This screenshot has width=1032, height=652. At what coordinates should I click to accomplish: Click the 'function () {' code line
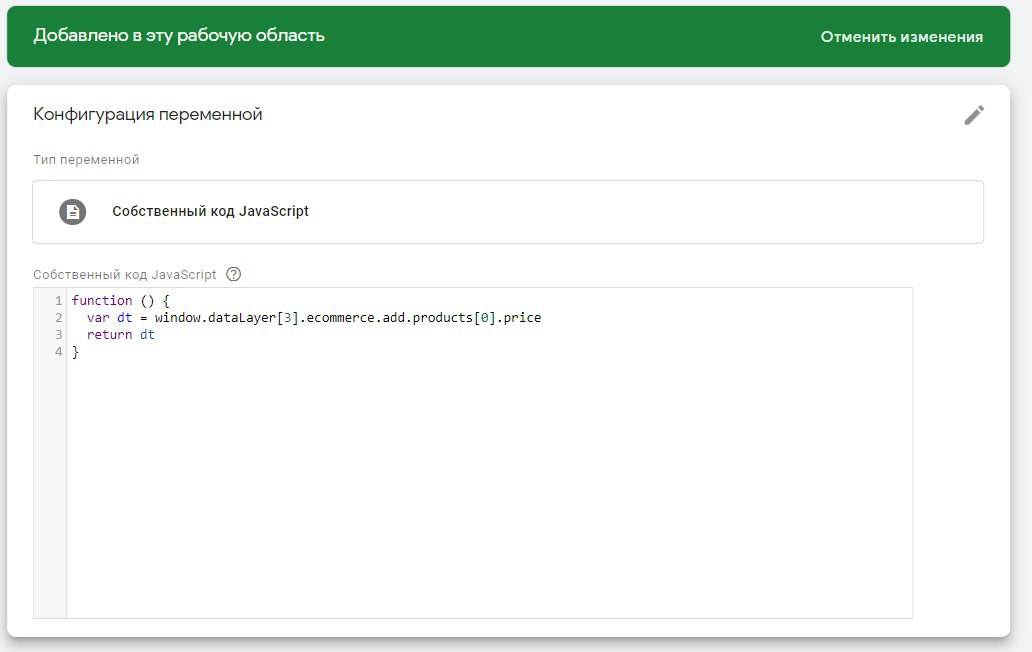pyautogui.click(x=120, y=301)
